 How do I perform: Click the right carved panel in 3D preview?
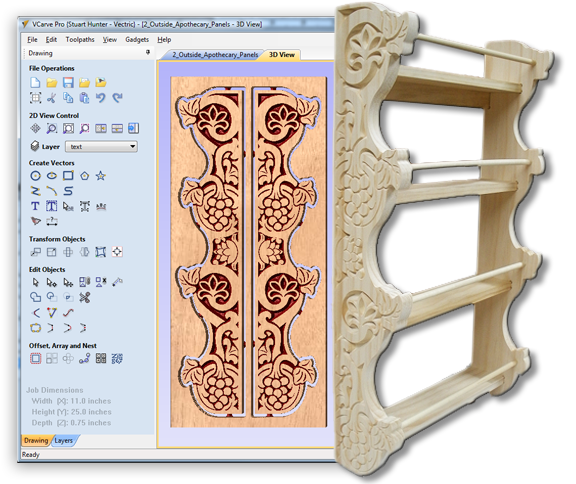(287, 252)
